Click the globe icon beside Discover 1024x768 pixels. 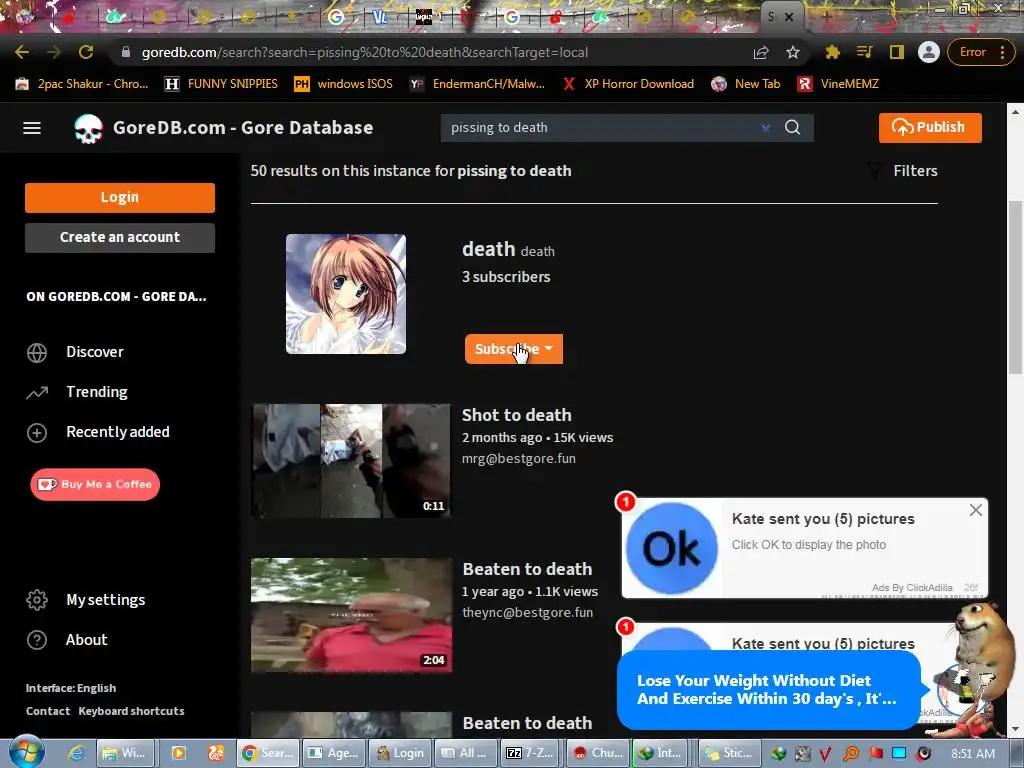pyautogui.click(x=37, y=353)
